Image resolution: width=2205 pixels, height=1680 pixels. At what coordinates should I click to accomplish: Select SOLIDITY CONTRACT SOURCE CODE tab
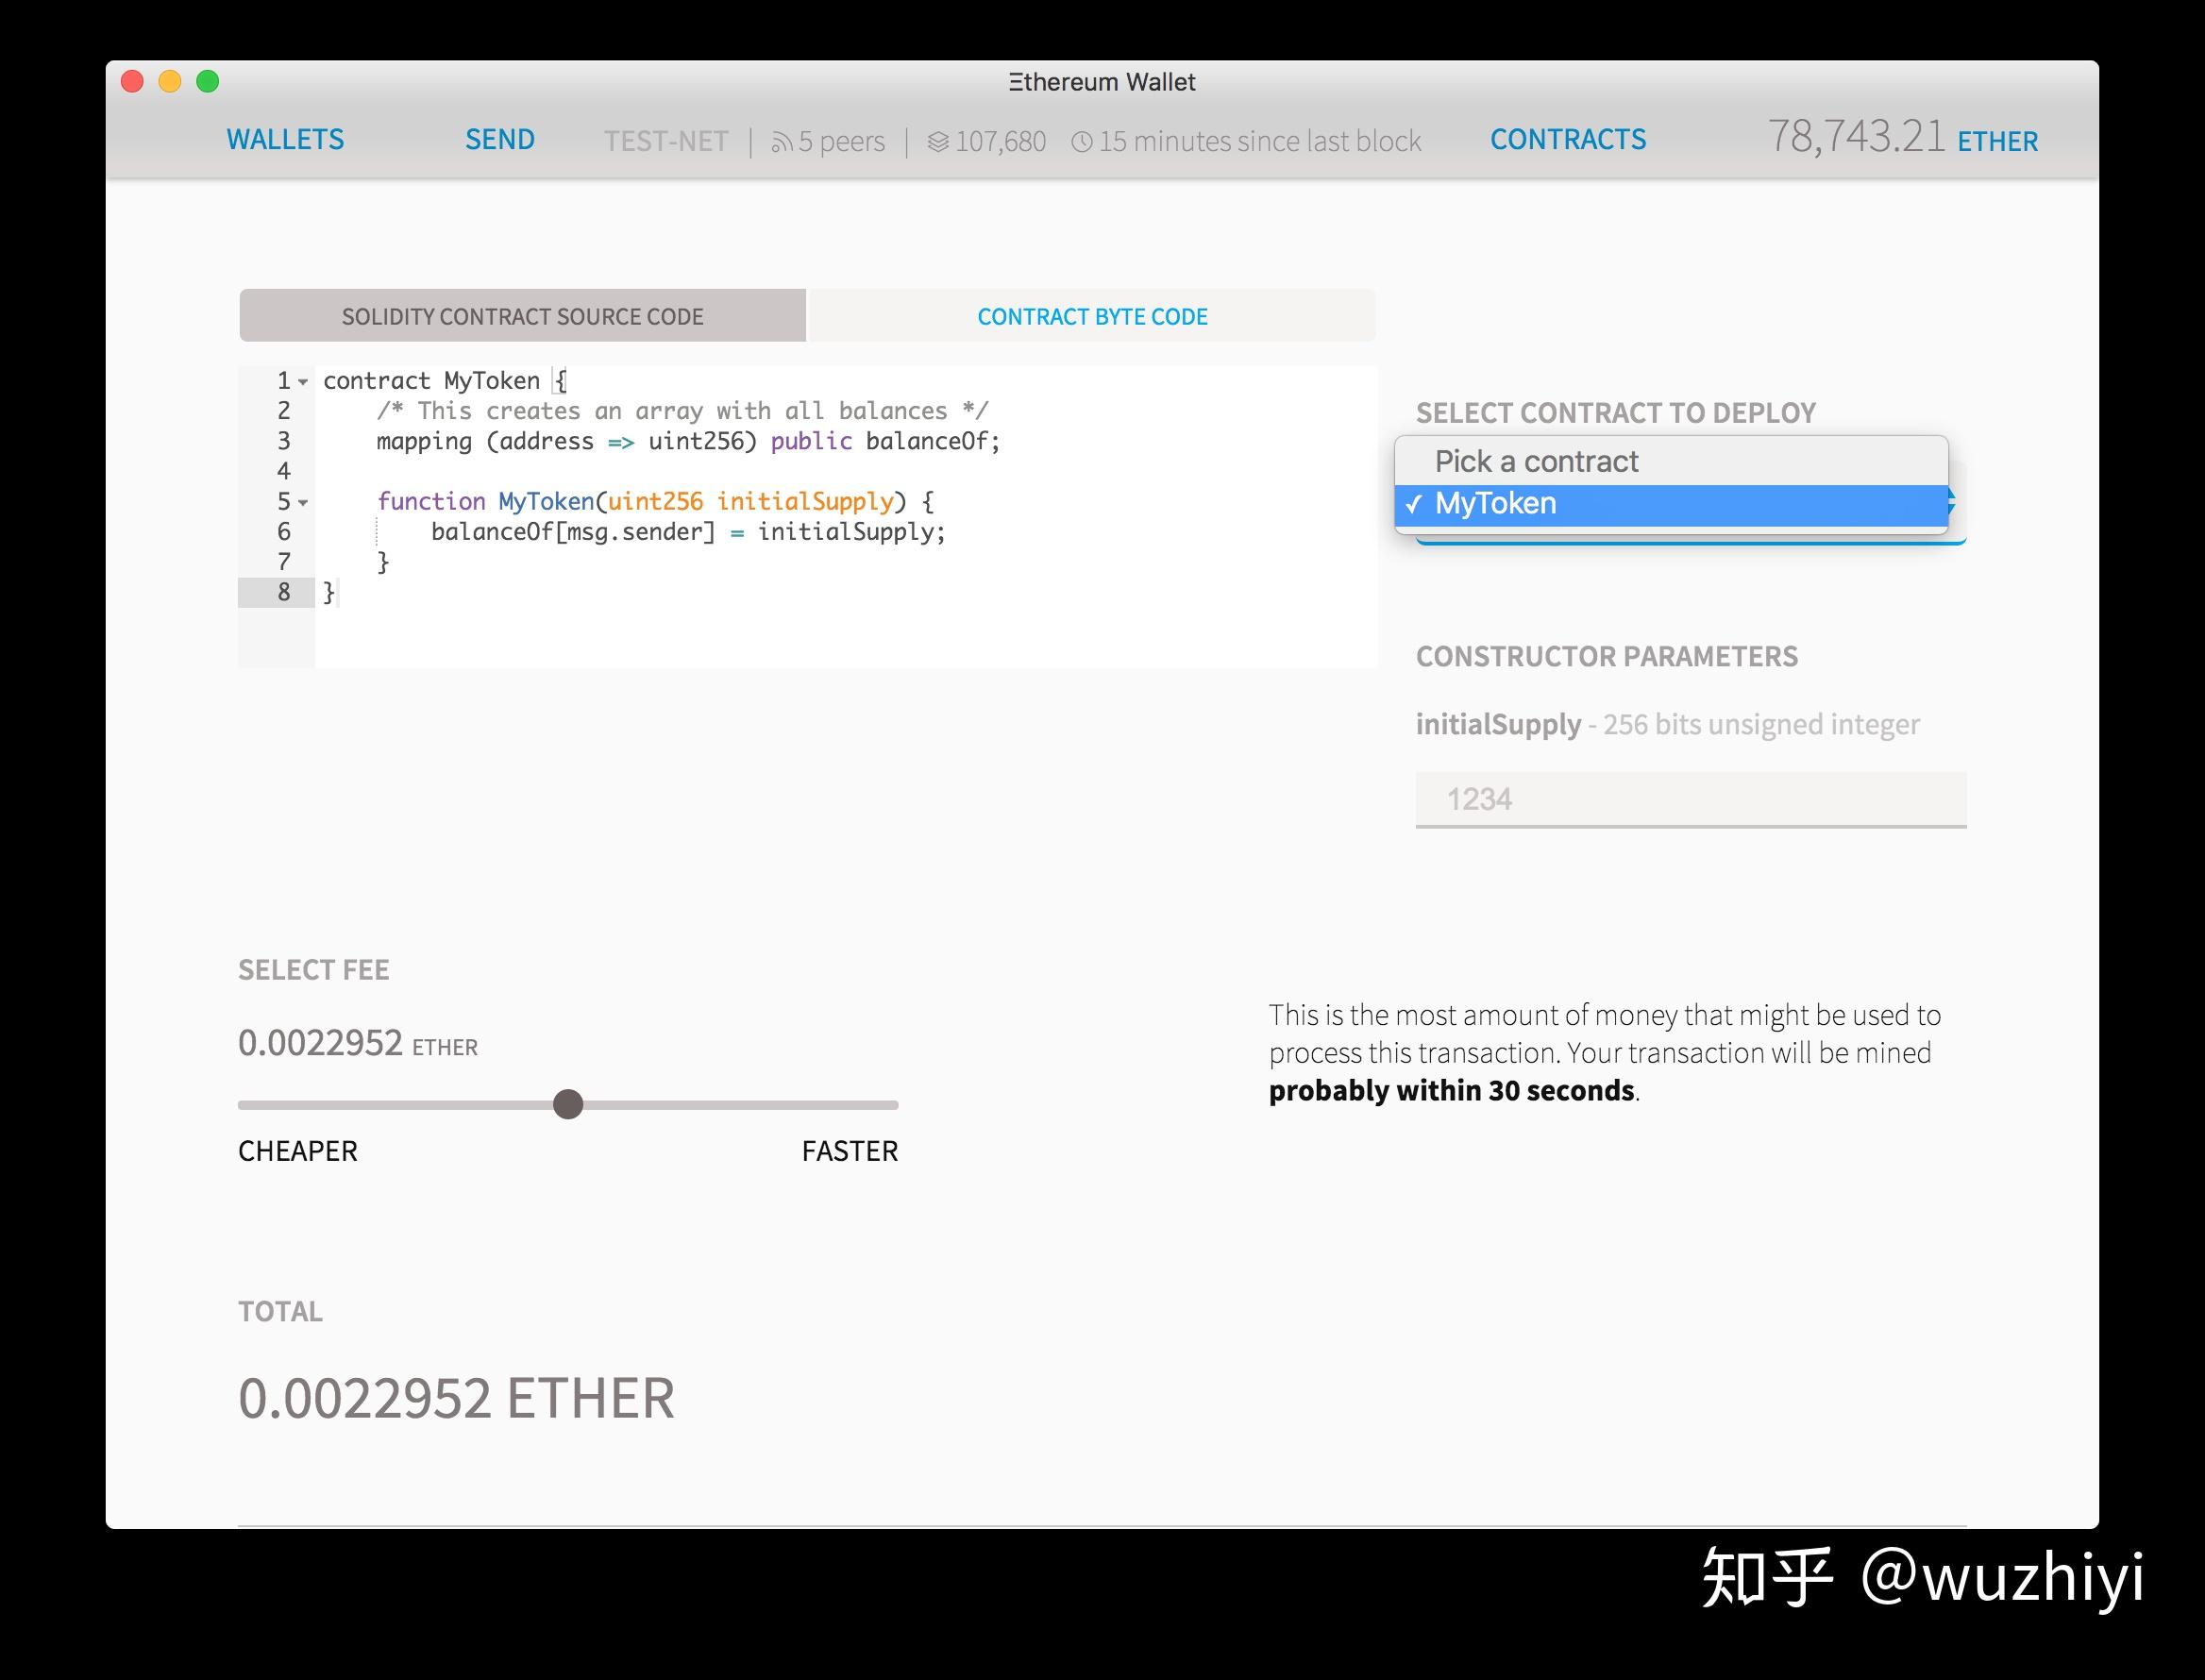click(522, 316)
